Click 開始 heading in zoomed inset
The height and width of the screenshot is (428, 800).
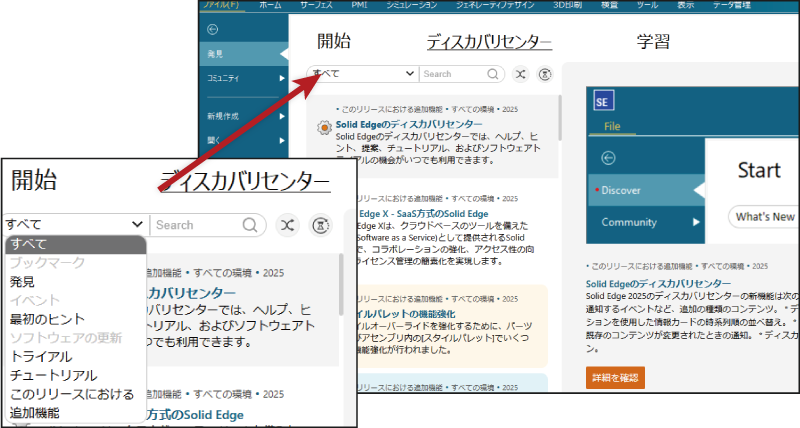pos(34,181)
